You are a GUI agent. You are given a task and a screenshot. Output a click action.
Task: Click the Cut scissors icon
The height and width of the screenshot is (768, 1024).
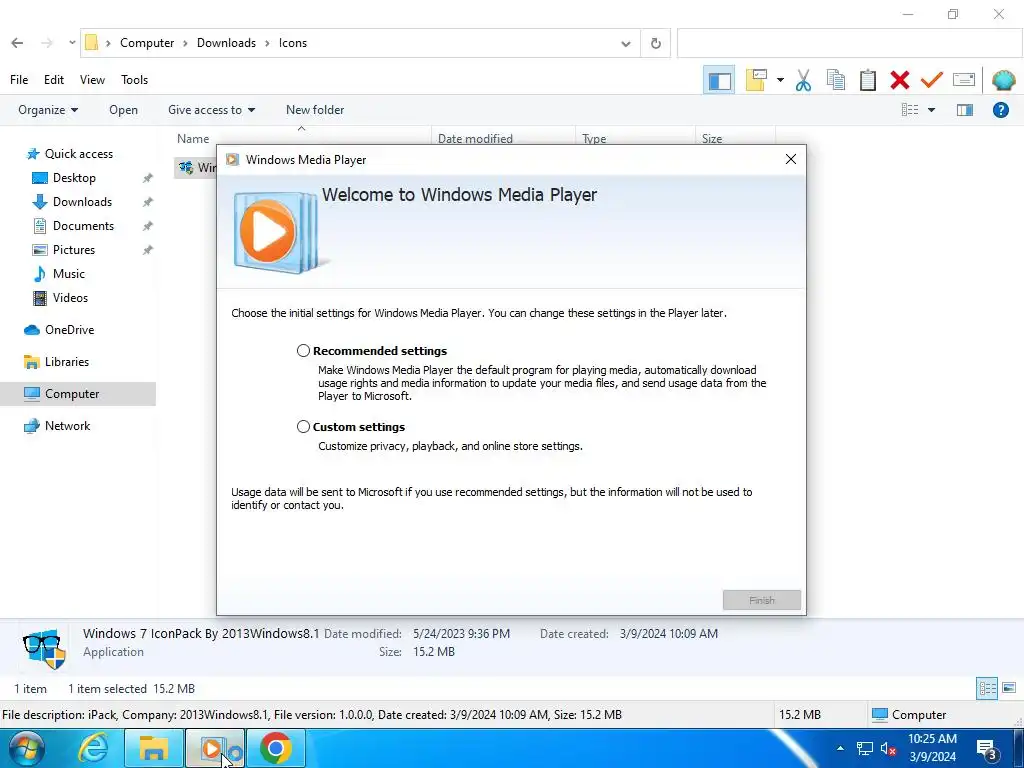coord(803,80)
